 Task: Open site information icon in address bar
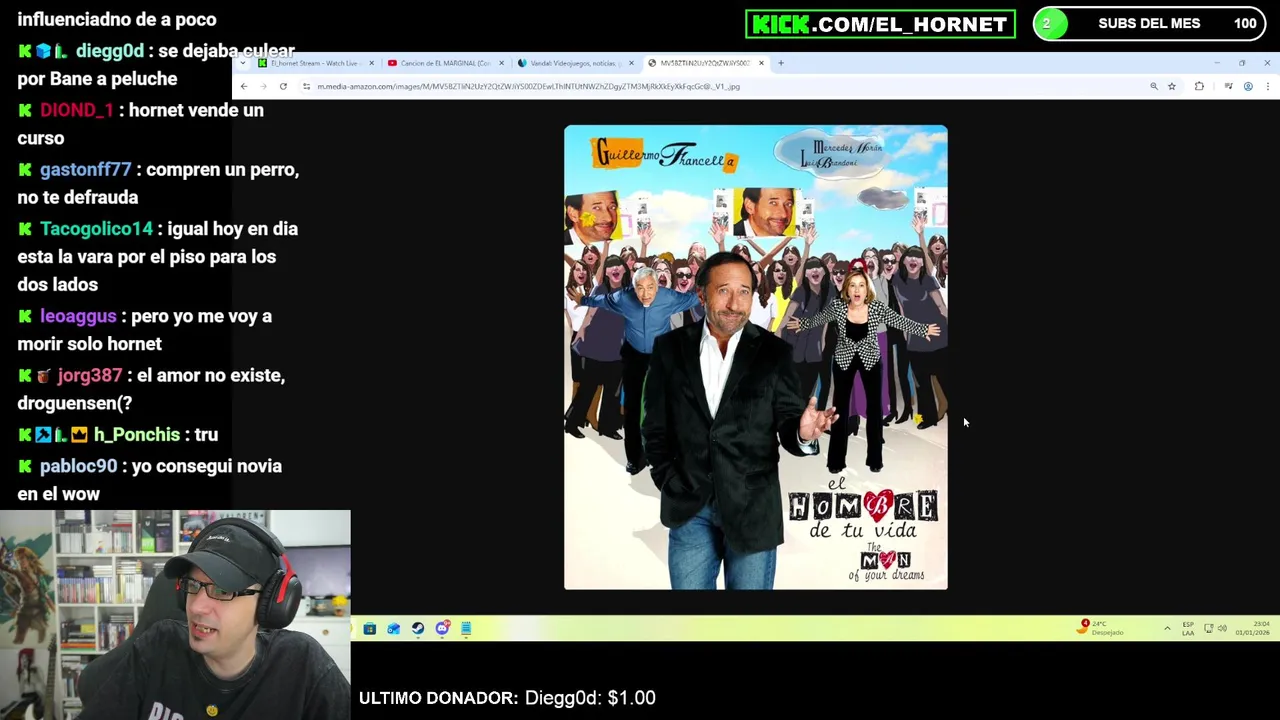coord(306,86)
